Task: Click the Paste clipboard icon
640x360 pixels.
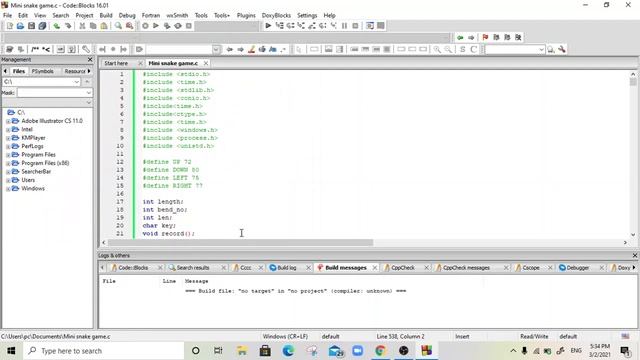Action: click(104, 26)
